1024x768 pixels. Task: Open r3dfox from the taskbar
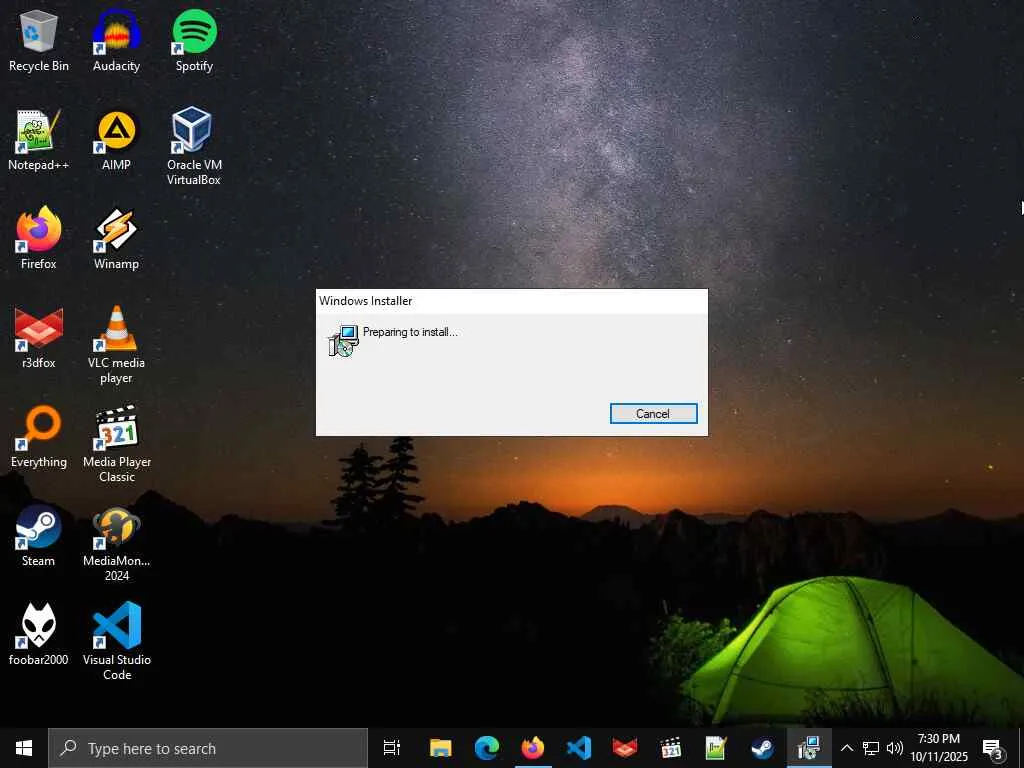(x=625, y=748)
